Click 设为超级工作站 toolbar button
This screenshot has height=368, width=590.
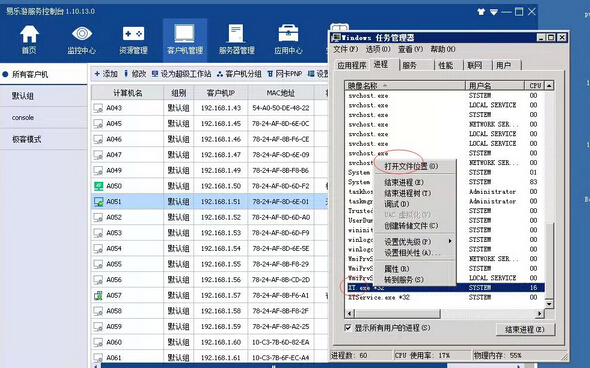[181, 74]
